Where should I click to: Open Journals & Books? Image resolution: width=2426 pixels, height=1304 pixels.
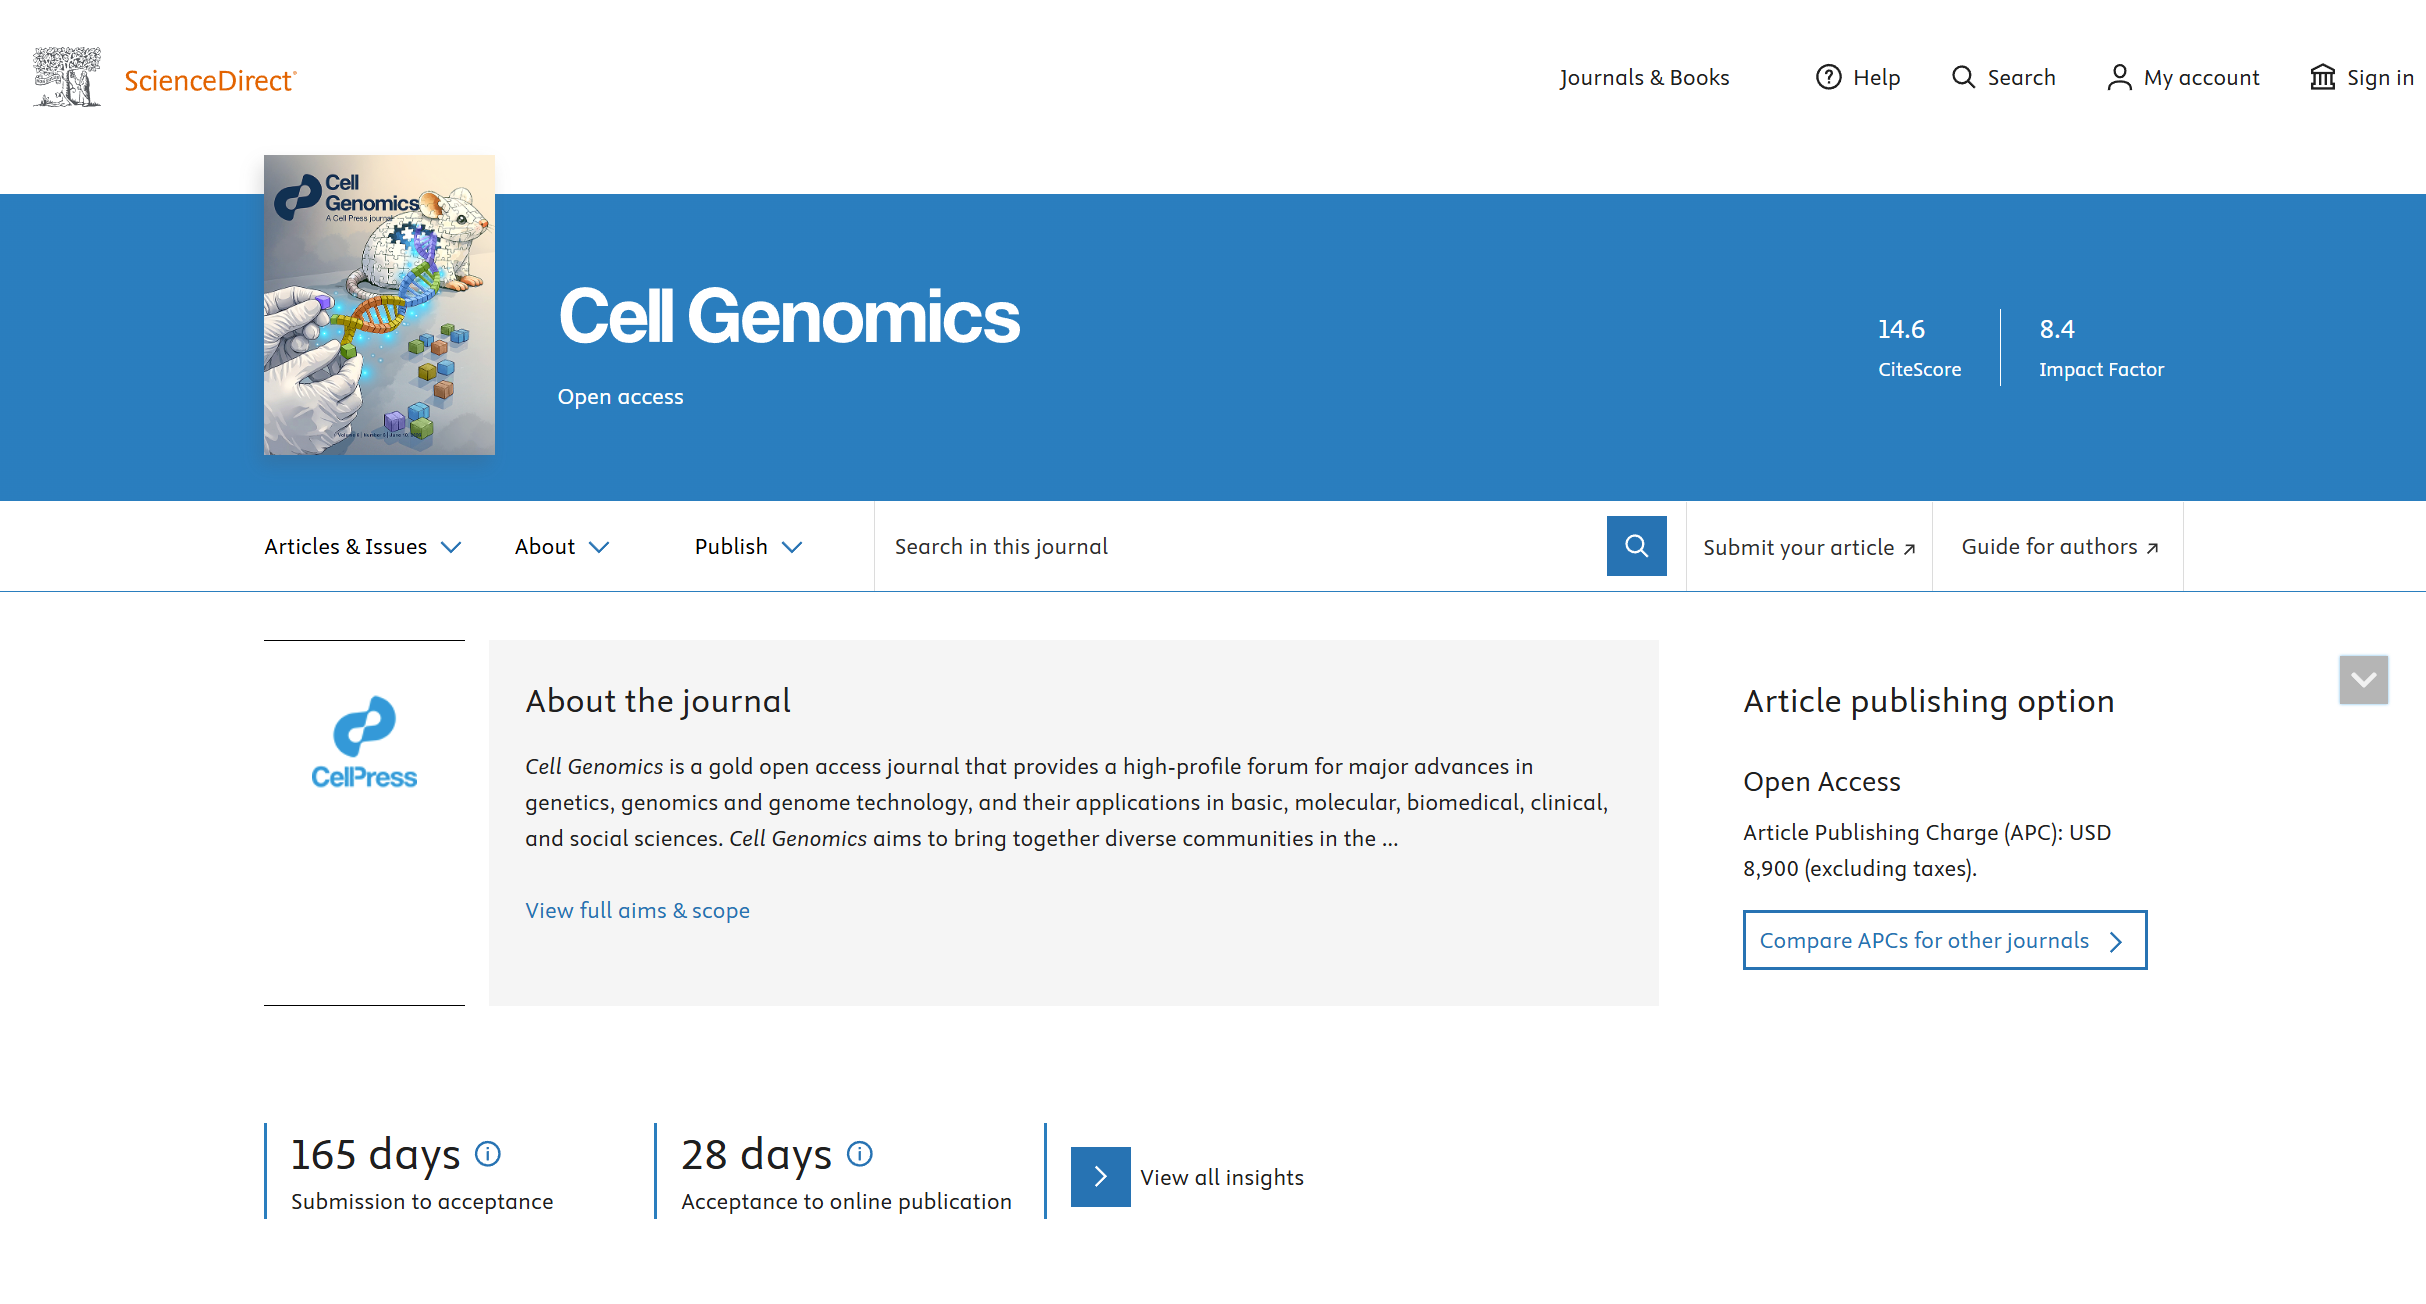pos(1644,77)
